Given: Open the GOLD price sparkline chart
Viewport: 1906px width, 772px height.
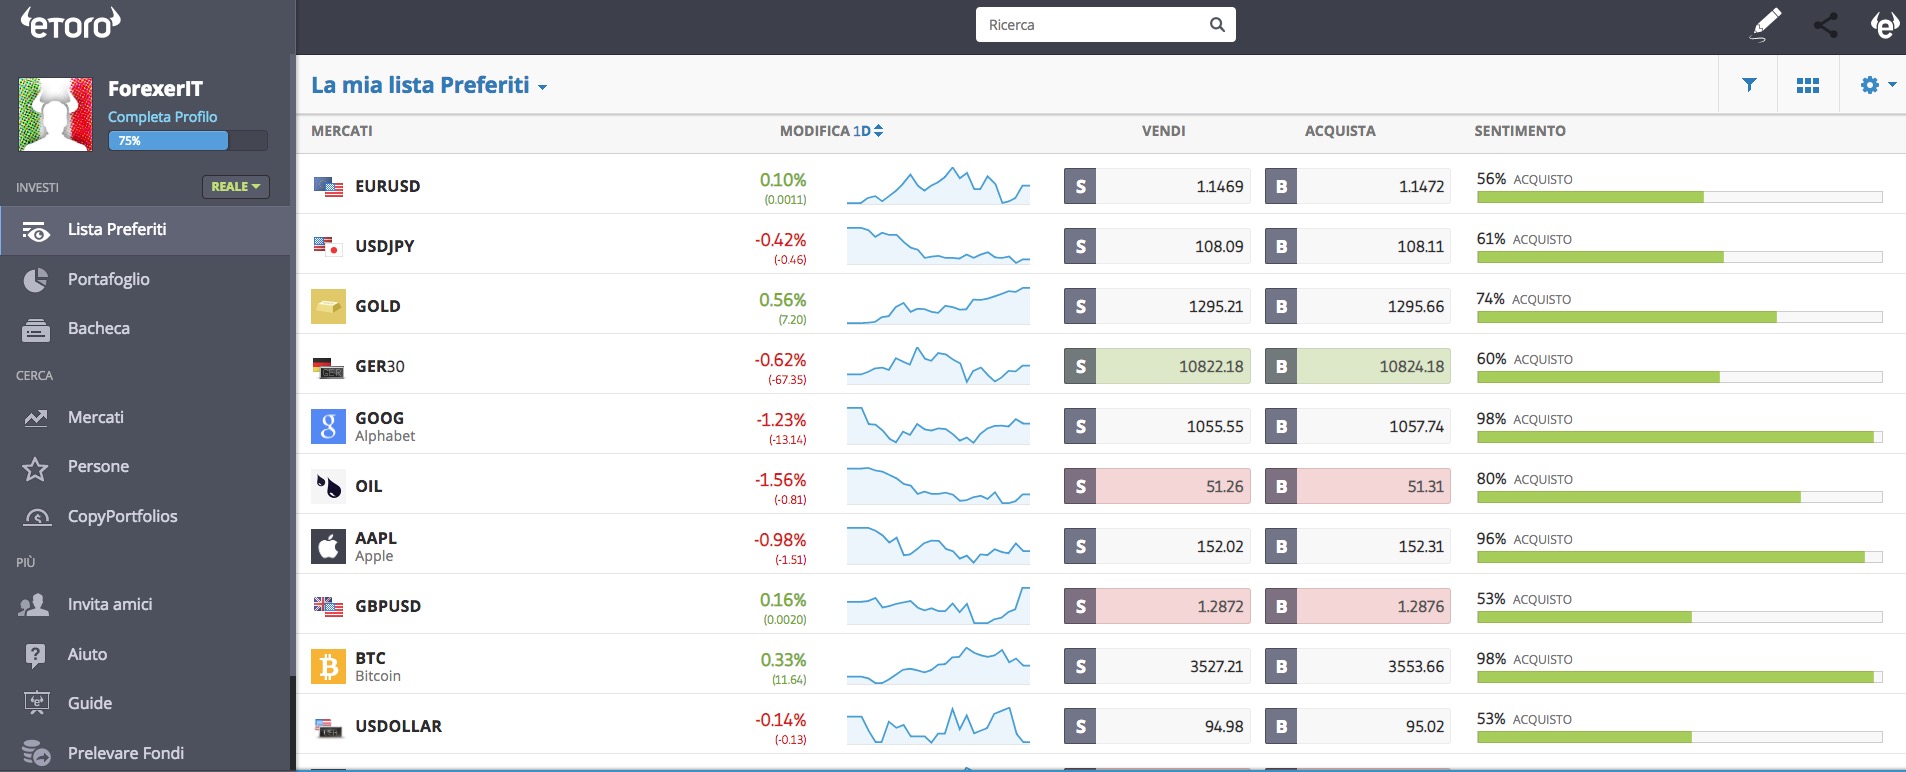Looking at the screenshot, I should 938,306.
